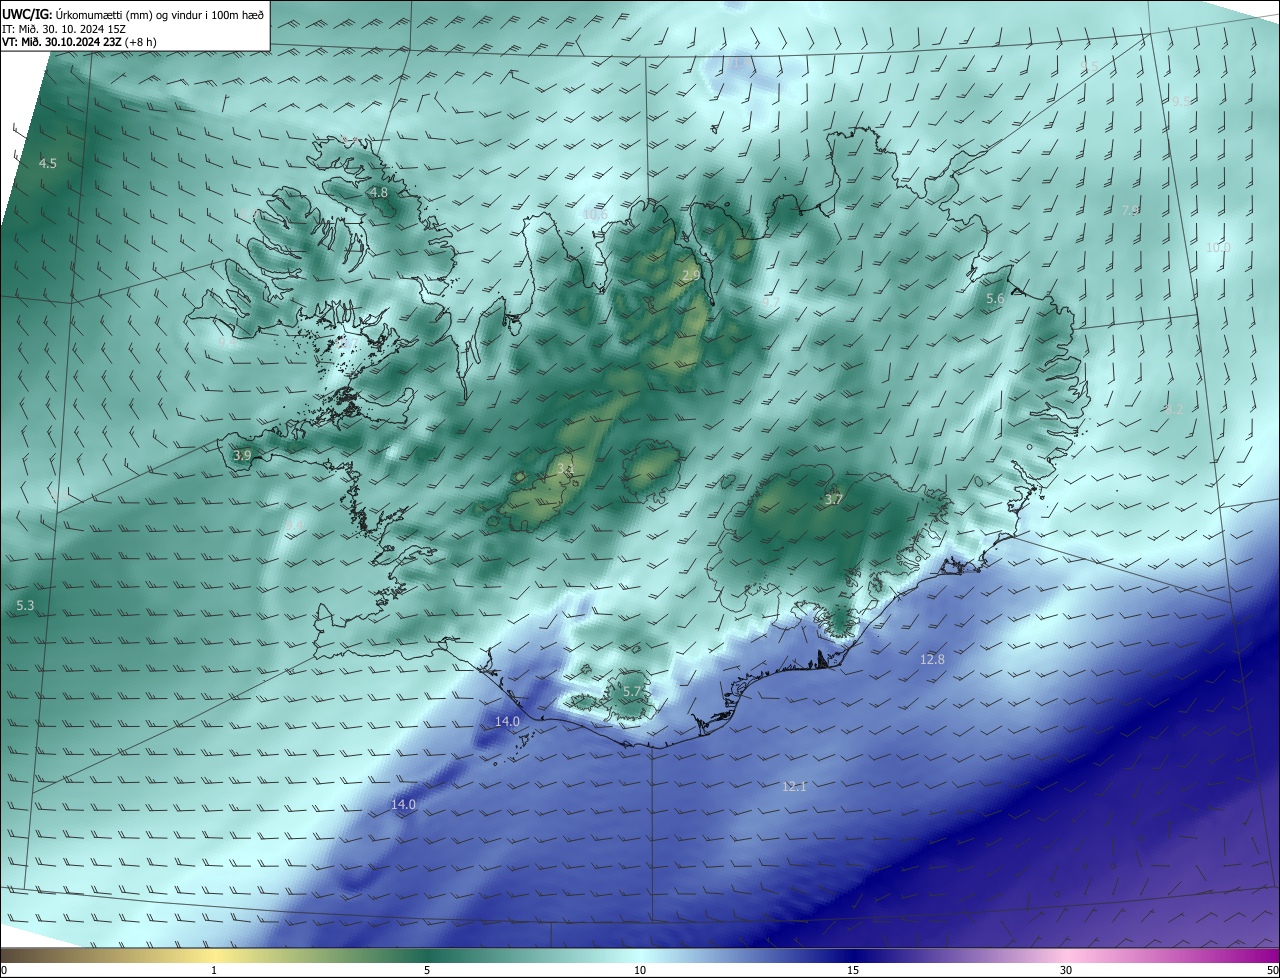
Task: Click the faint 10.0 value label
Action: point(1217,247)
